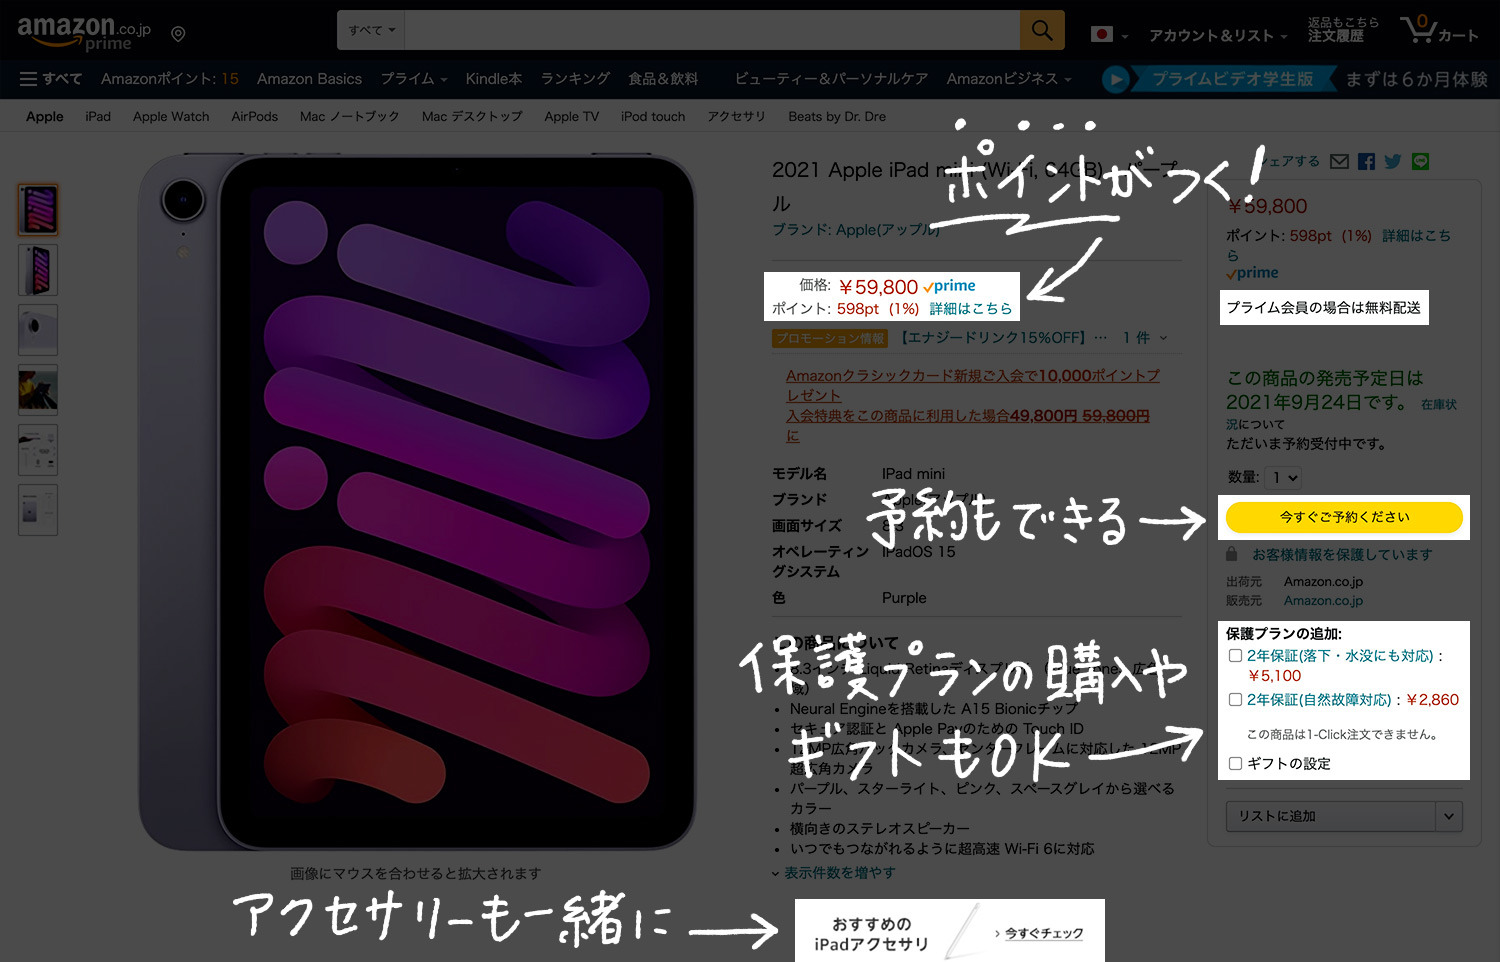Select first purple iPad front thumbnail
This screenshot has width=1500, height=962.
click(x=38, y=210)
